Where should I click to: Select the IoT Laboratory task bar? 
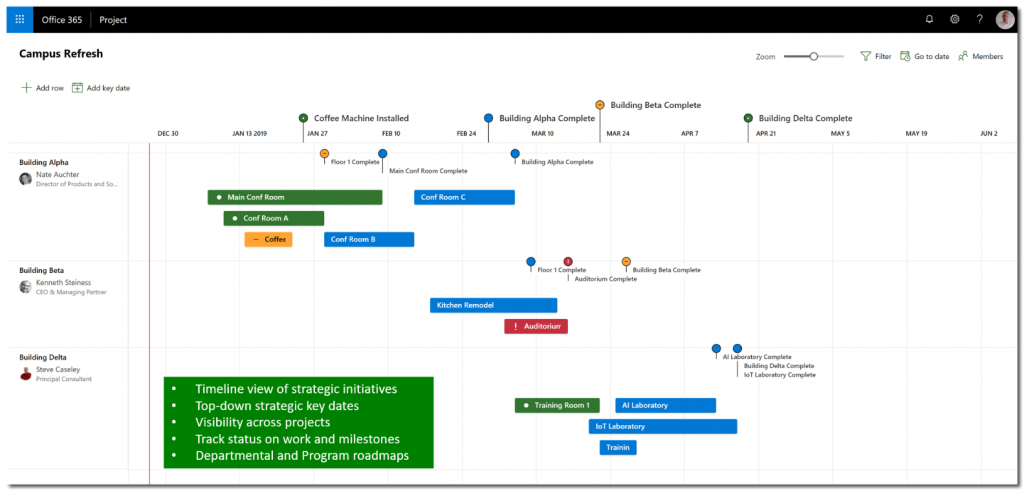663,426
